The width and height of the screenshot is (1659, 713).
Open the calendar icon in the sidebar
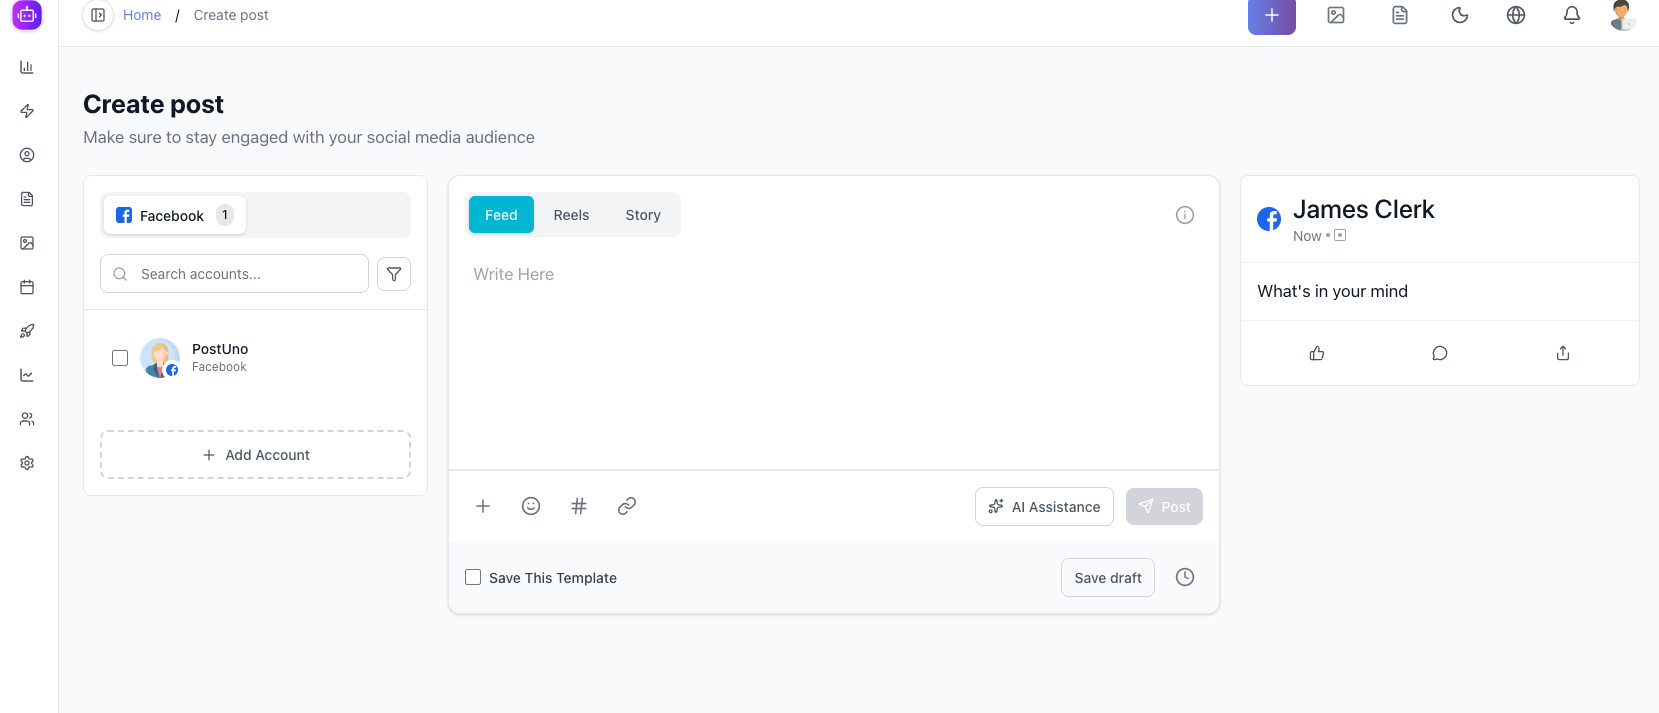tap(27, 287)
